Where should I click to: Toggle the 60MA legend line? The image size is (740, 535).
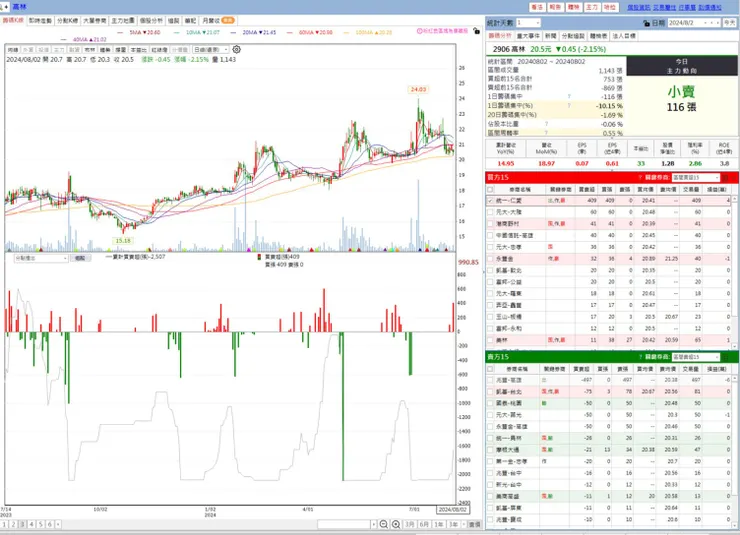point(309,33)
